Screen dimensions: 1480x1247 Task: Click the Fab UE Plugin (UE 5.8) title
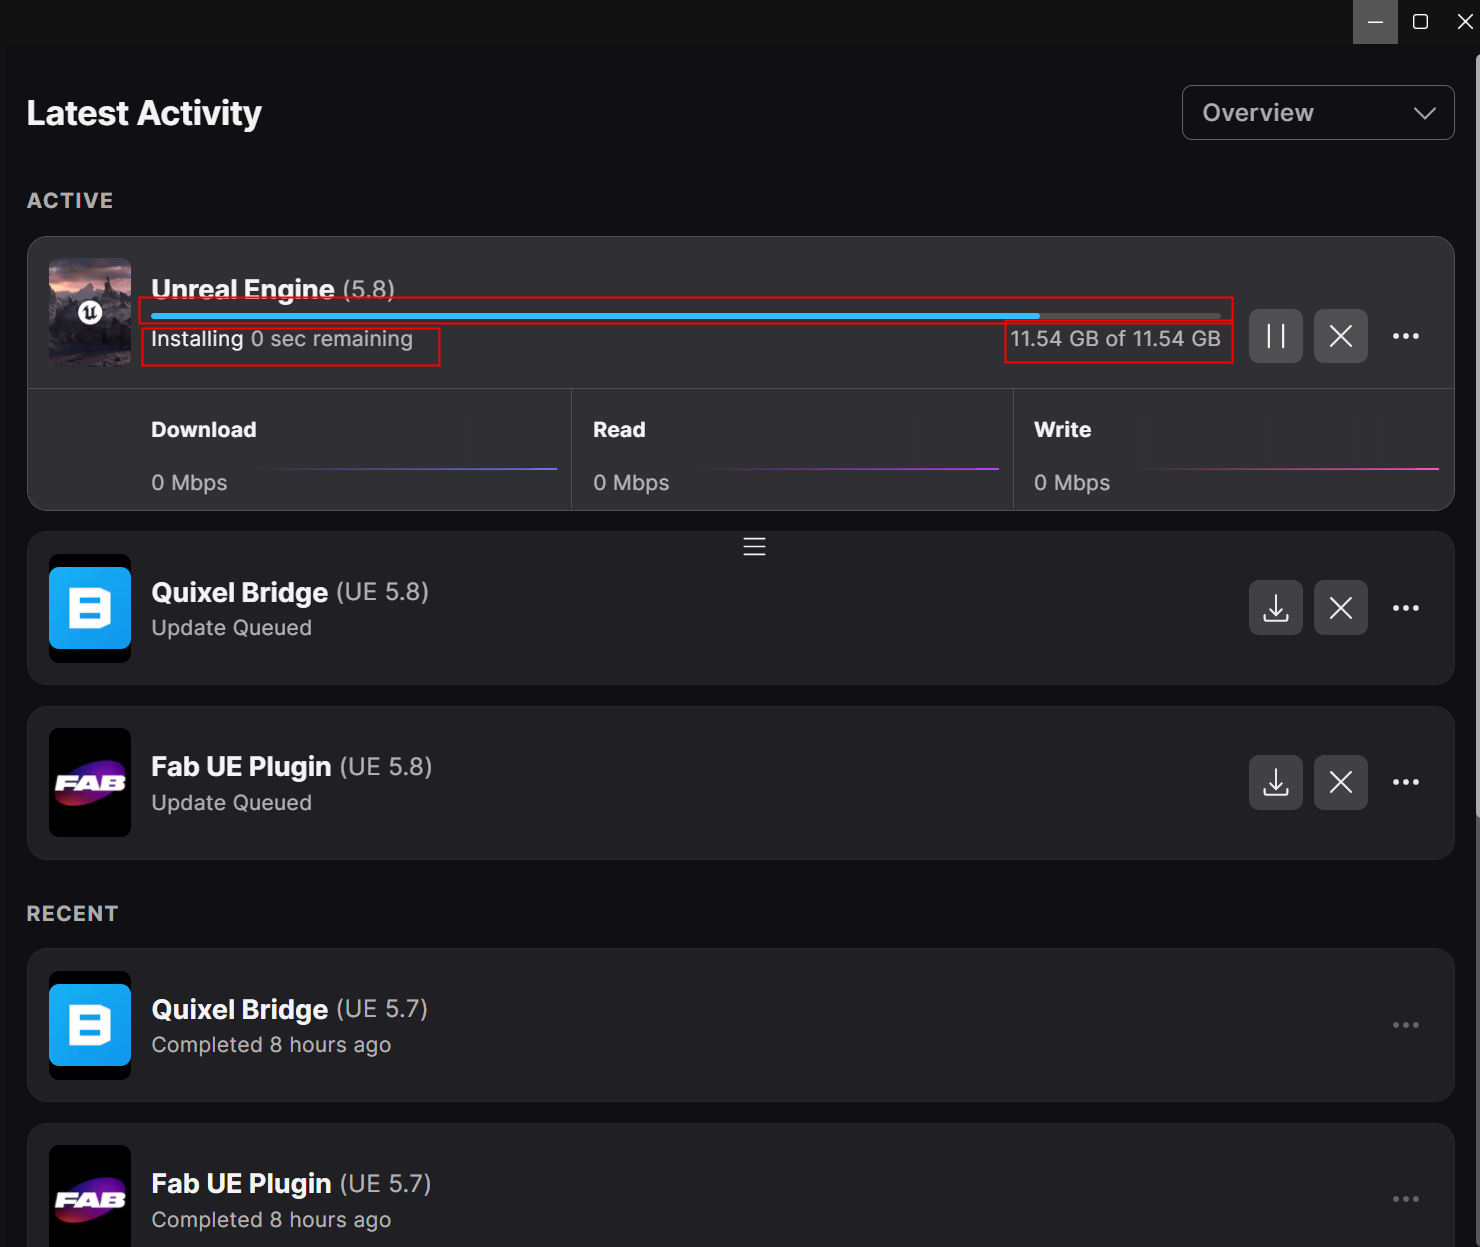tap(292, 767)
